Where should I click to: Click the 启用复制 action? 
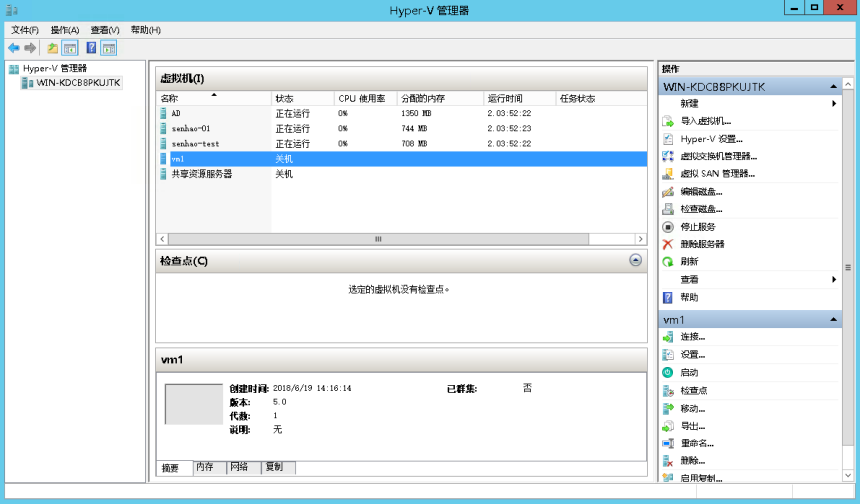(701, 478)
